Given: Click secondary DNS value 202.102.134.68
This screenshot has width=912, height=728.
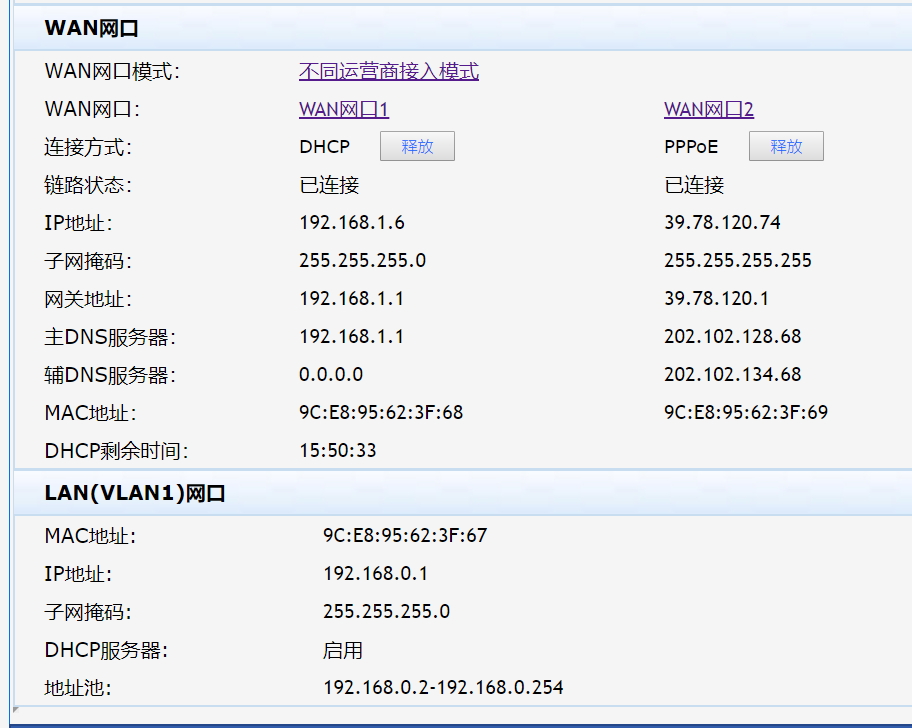Looking at the screenshot, I should (x=732, y=375).
